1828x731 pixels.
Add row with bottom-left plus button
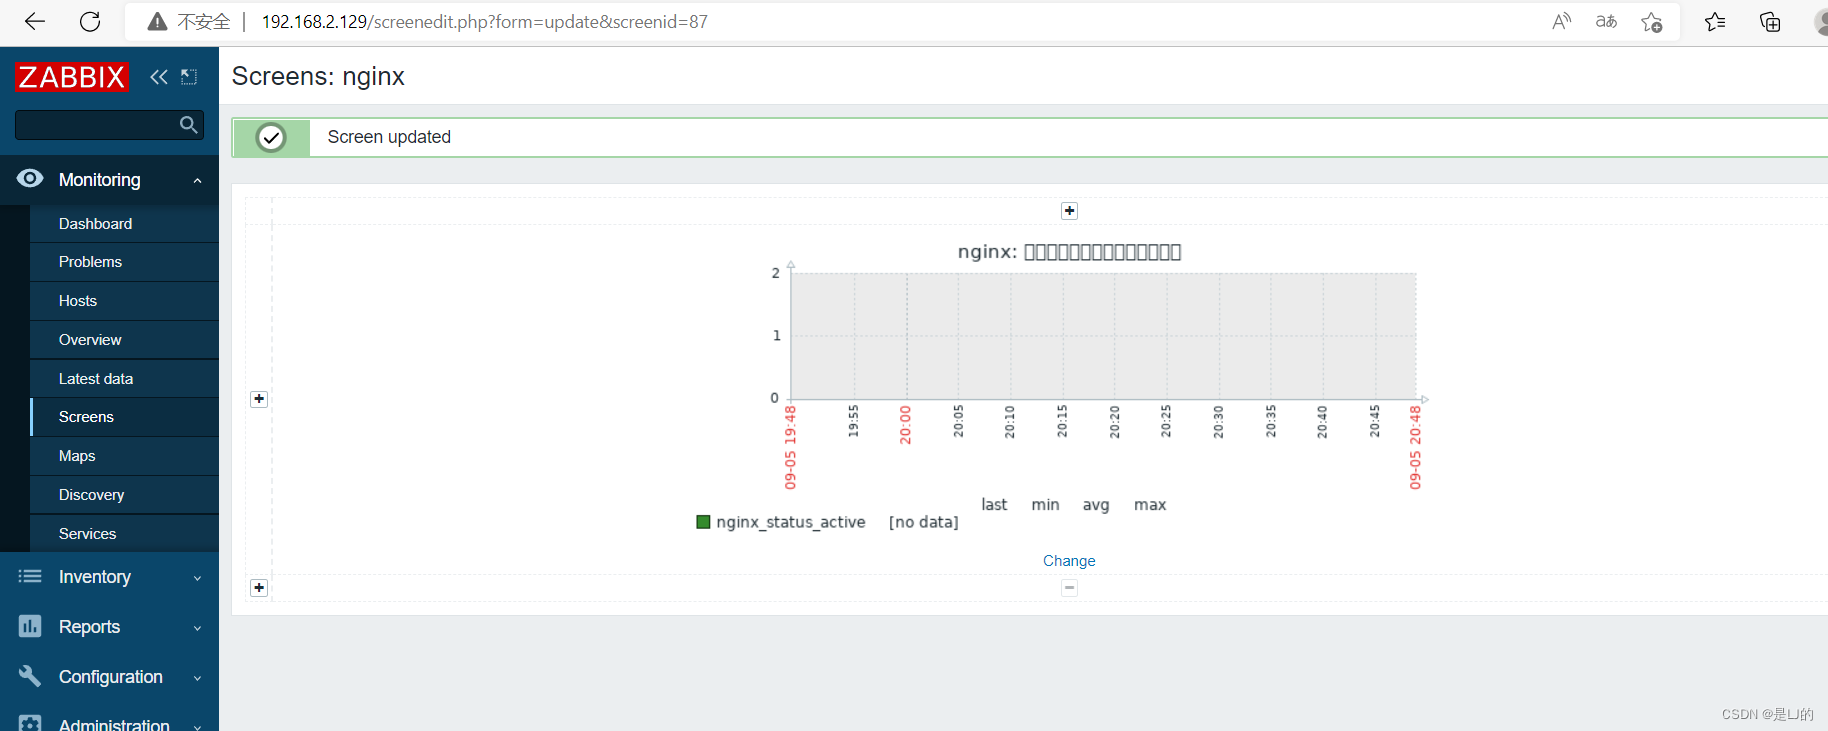click(259, 588)
